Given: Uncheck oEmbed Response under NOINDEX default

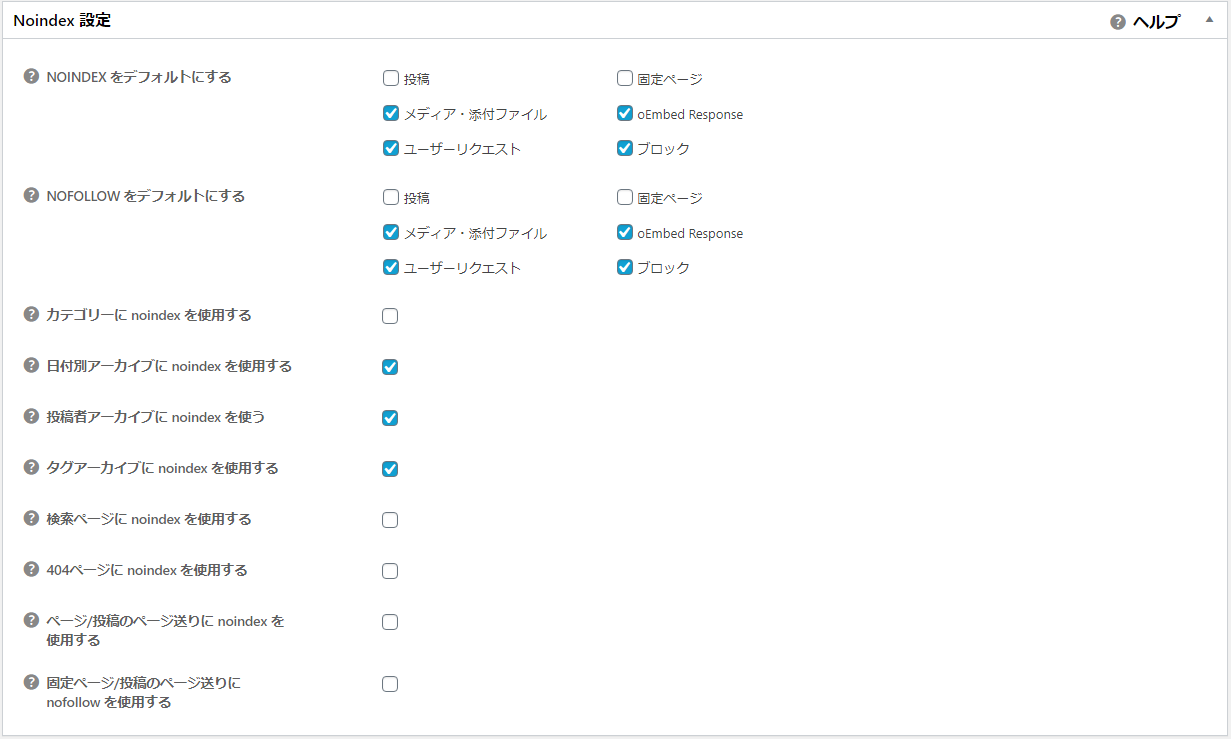Looking at the screenshot, I should click(x=625, y=114).
